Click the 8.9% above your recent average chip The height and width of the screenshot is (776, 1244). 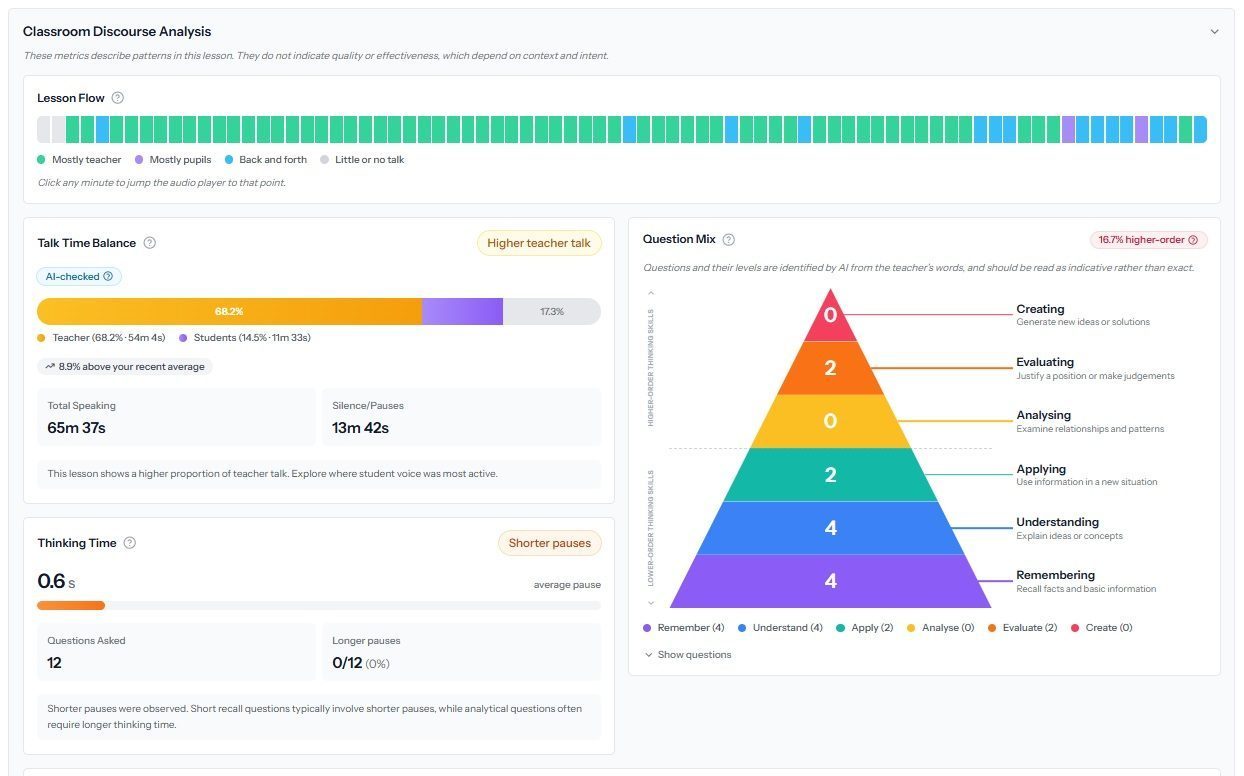125,367
